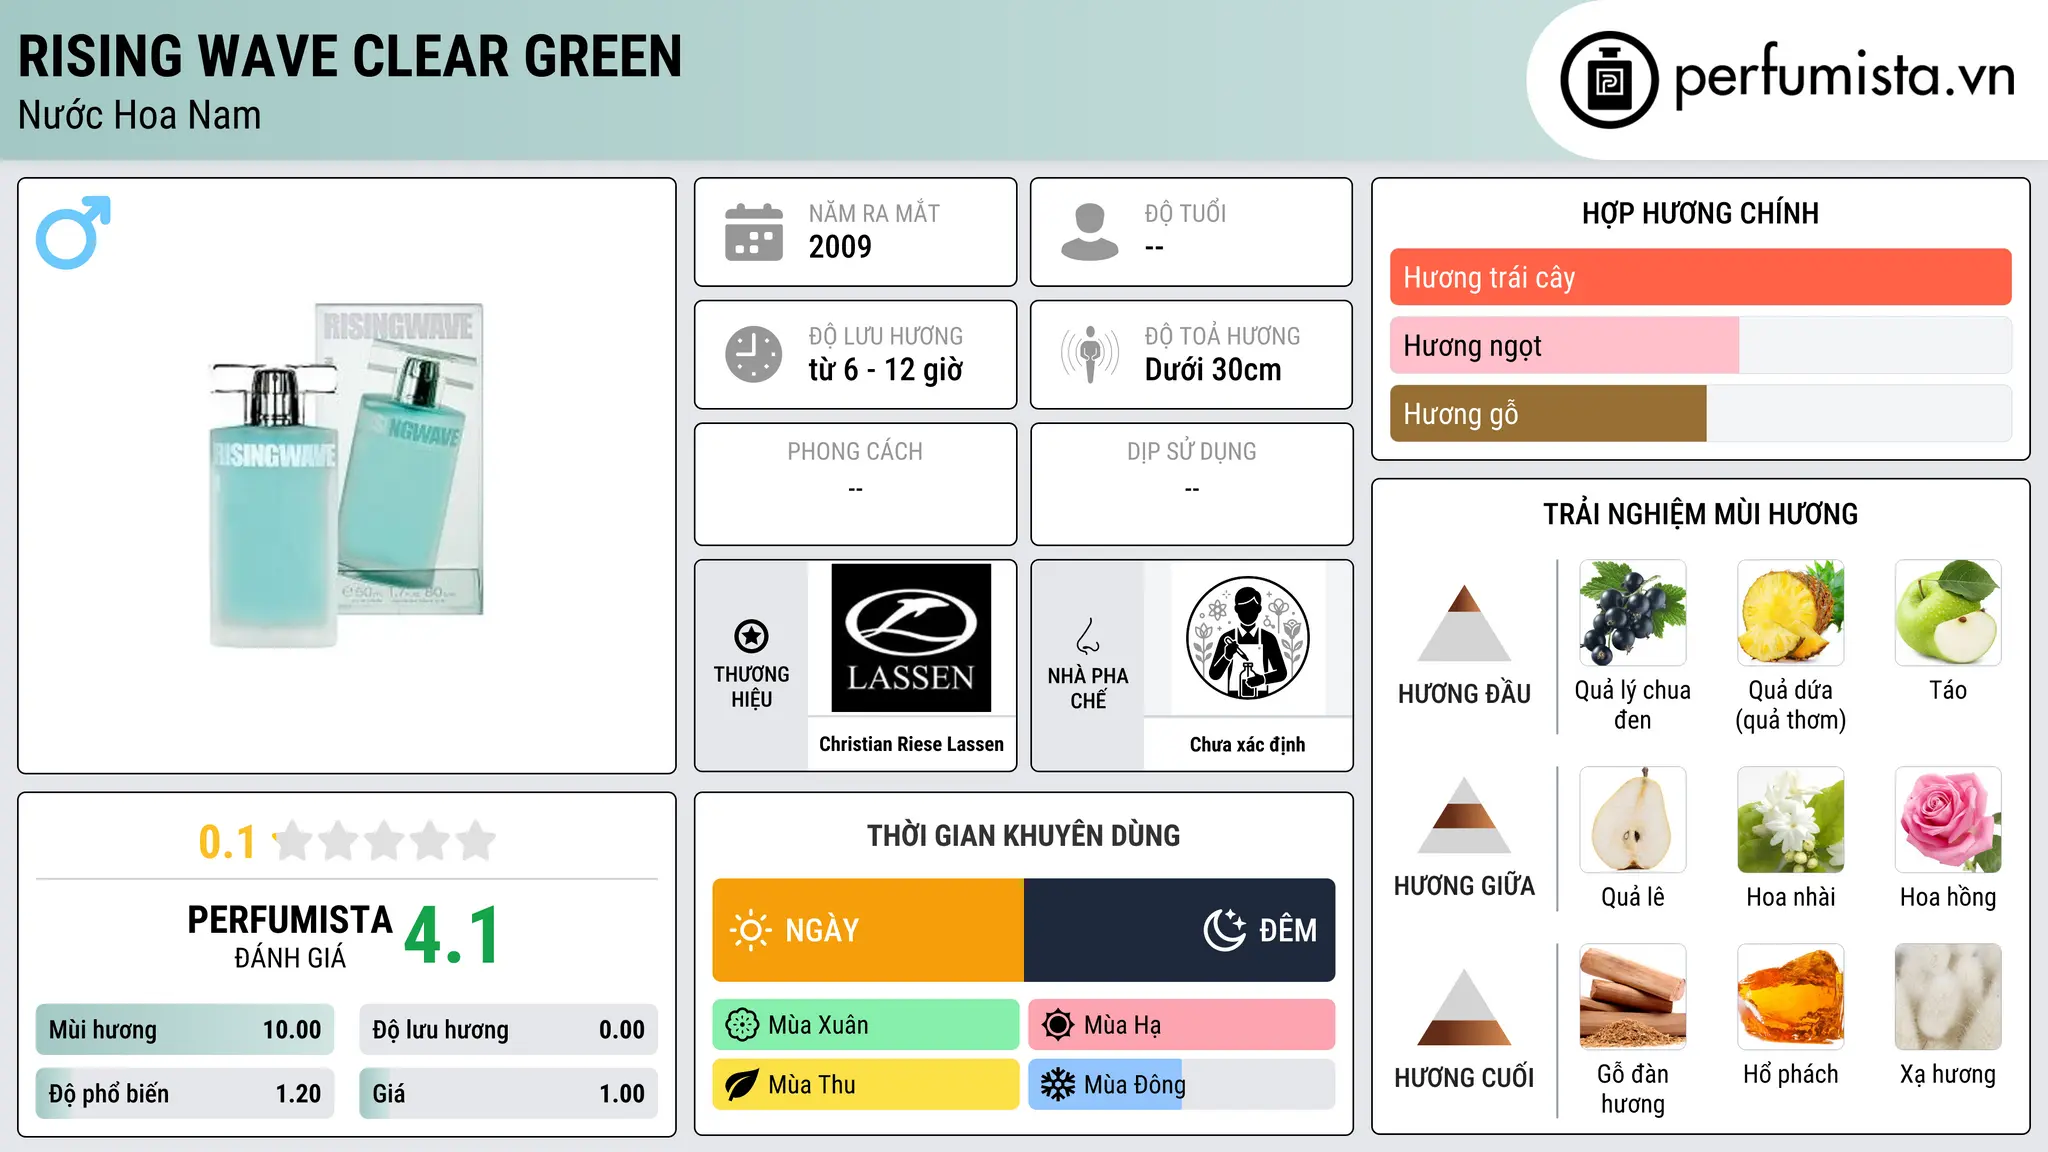Click the HỢP HƯƠNG CHÍNH heading

pos(1700,213)
